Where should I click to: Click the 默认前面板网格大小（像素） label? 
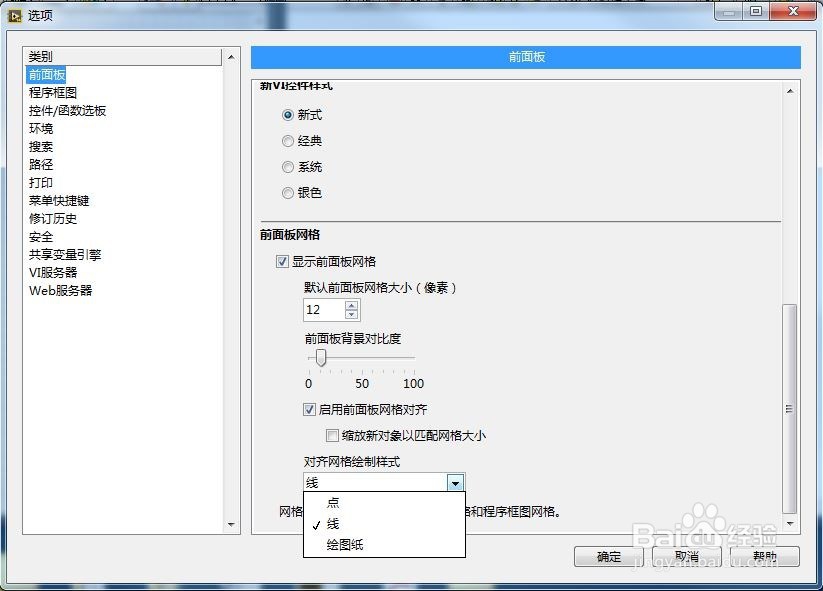pos(380,288)
